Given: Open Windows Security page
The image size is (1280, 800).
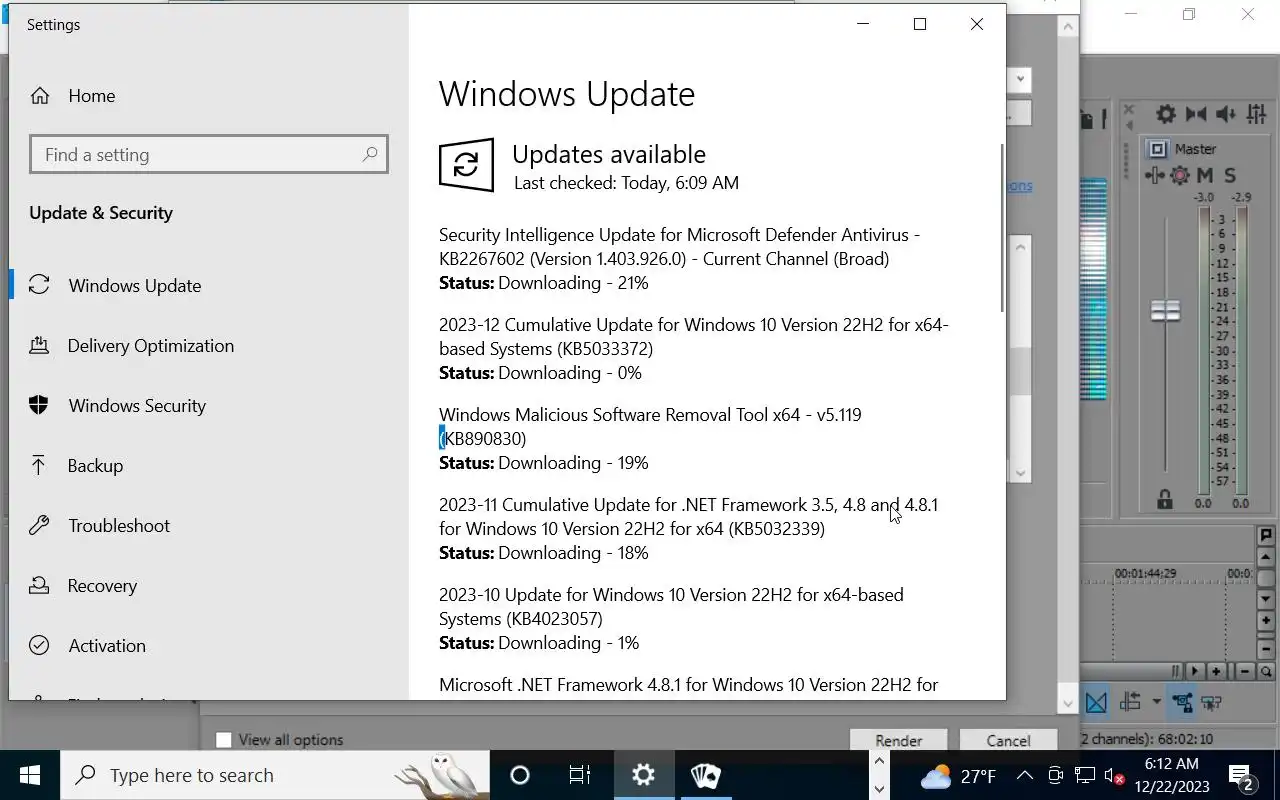Looking at the screenshot, I should click(137, 406).
